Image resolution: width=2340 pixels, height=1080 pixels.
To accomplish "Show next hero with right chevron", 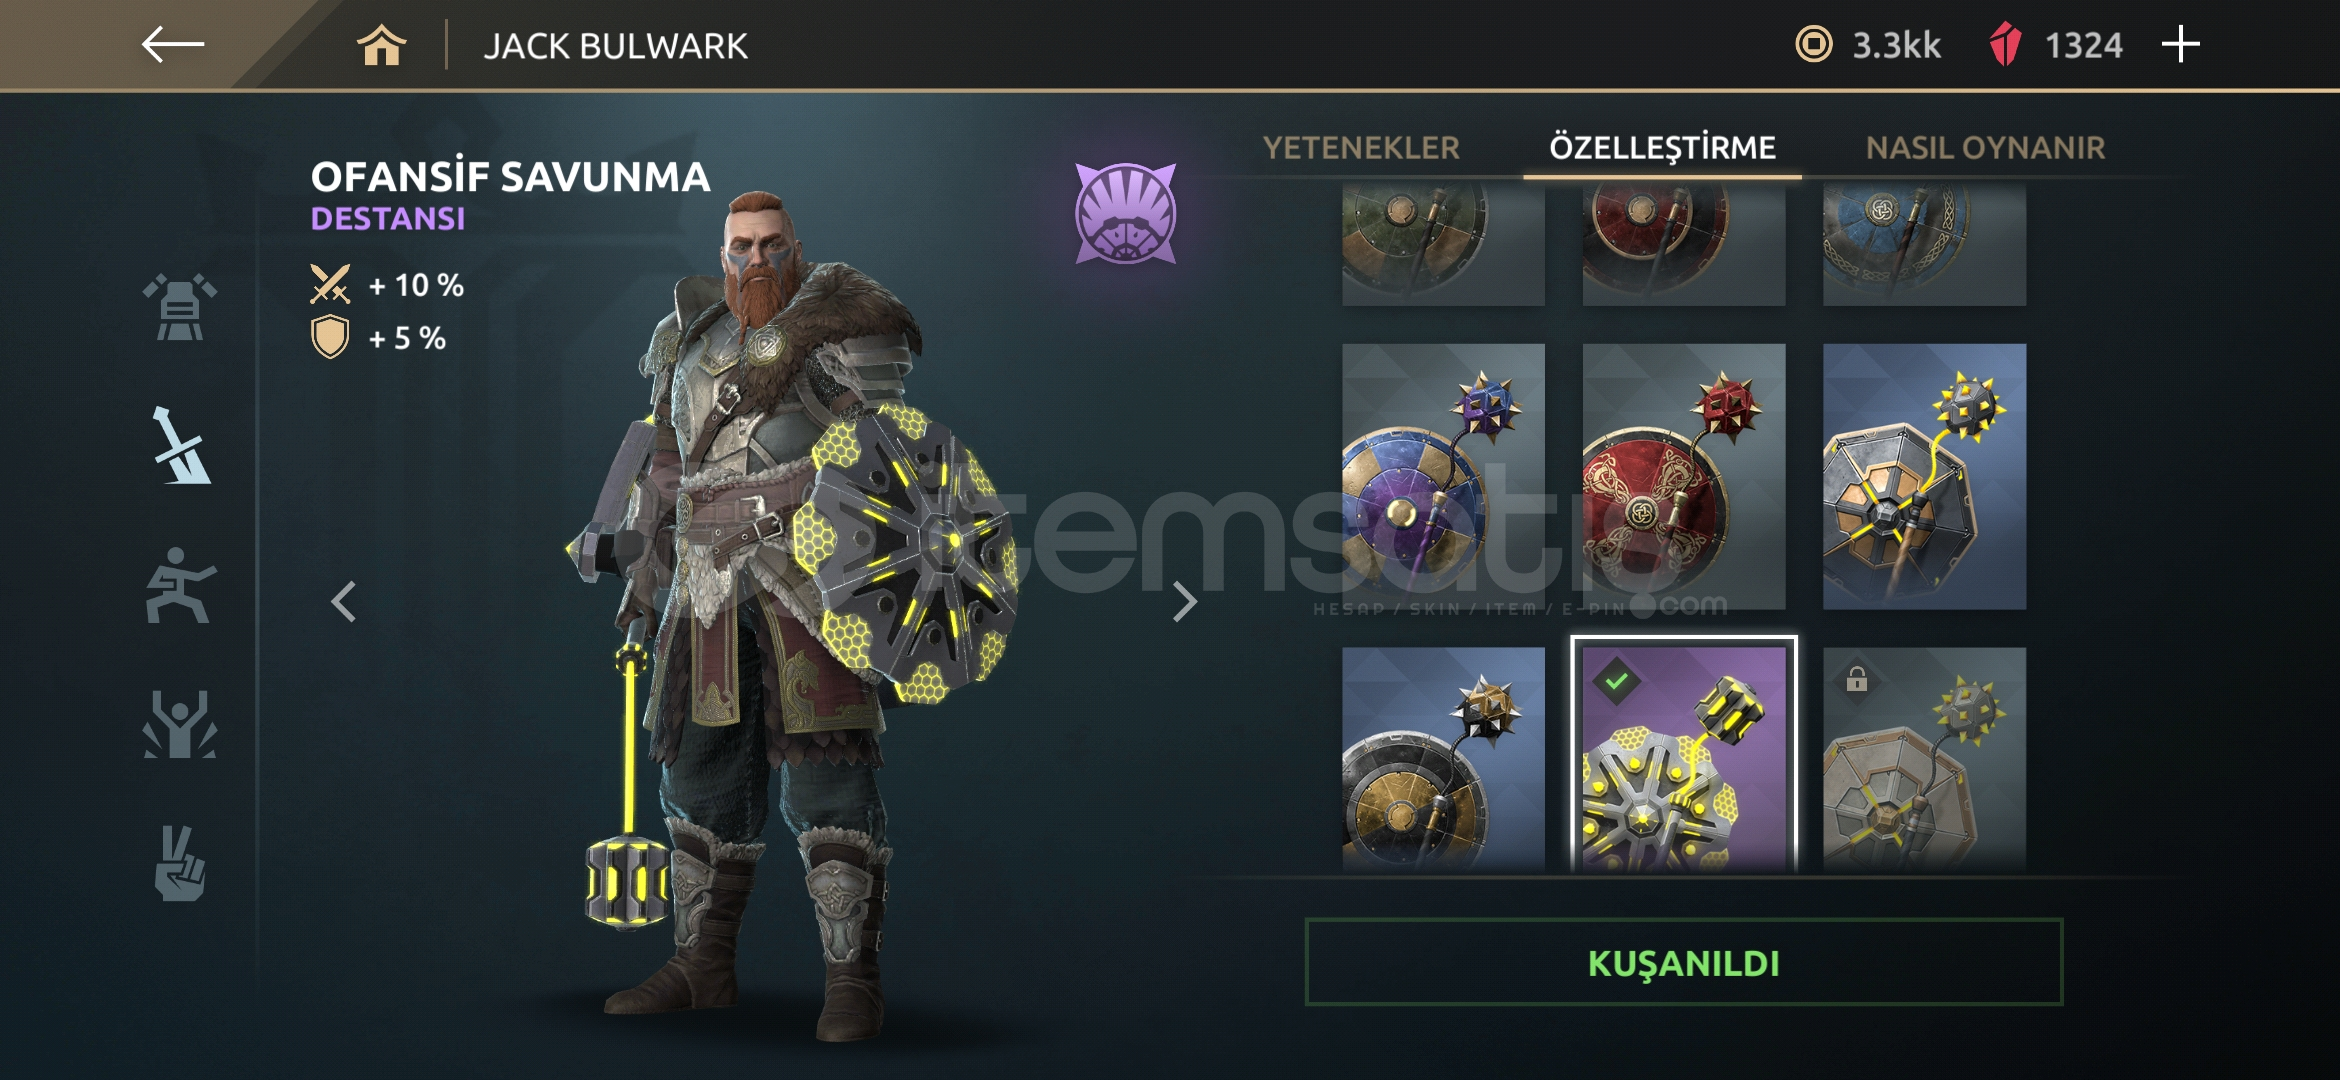I will click(1185, 602).
